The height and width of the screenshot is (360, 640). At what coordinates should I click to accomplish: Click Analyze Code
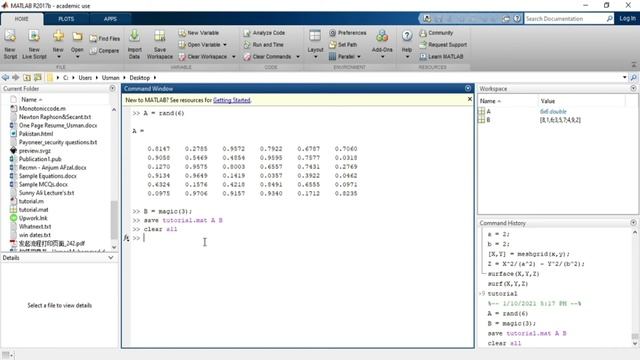click(264, 33)
